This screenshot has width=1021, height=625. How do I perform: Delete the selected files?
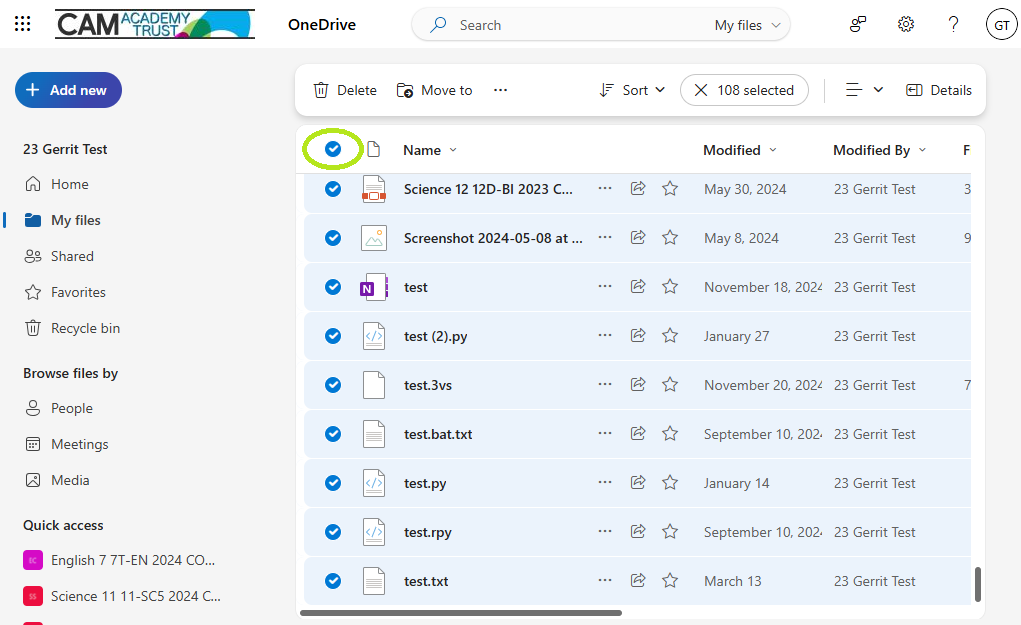click(345, 90)
